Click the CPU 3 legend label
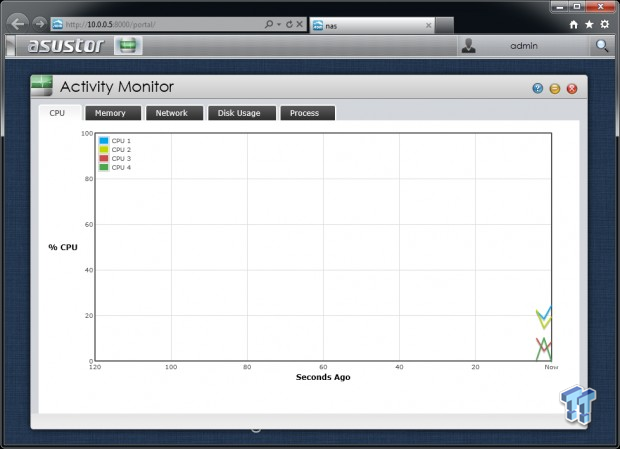Screen dimensions: 620x449 point(121,158)
